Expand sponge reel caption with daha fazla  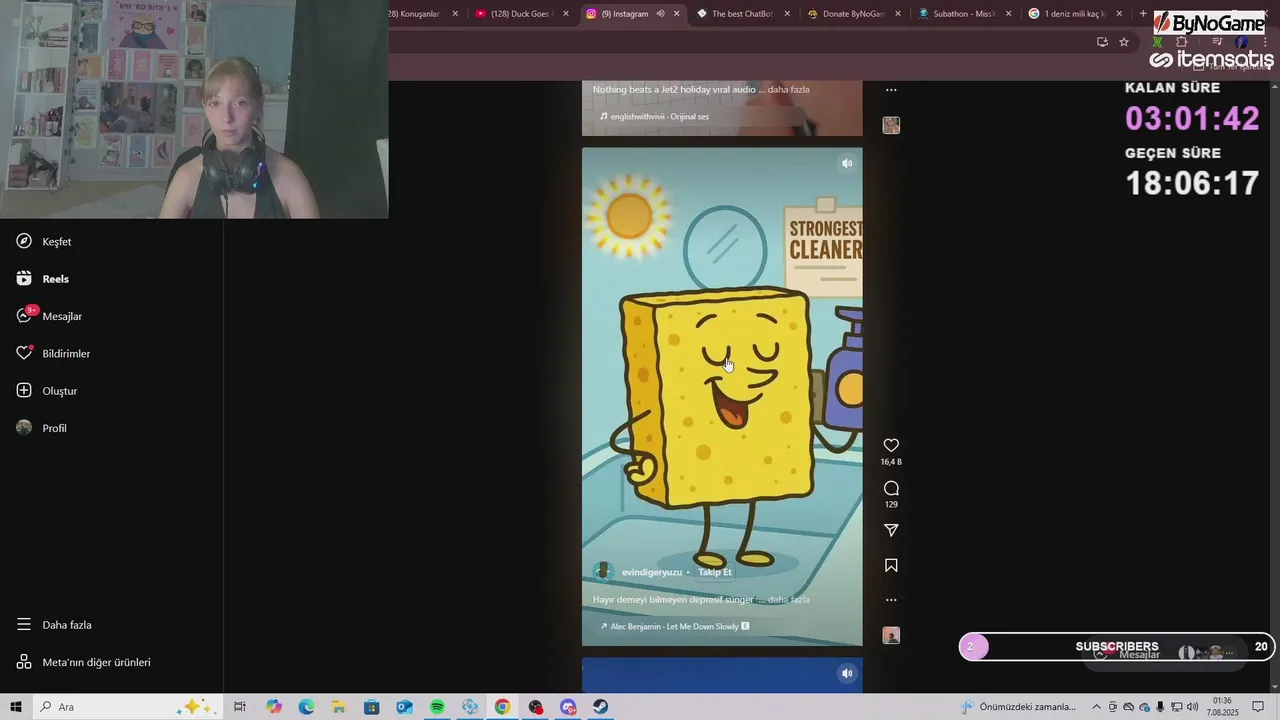(x=787, y=600)
